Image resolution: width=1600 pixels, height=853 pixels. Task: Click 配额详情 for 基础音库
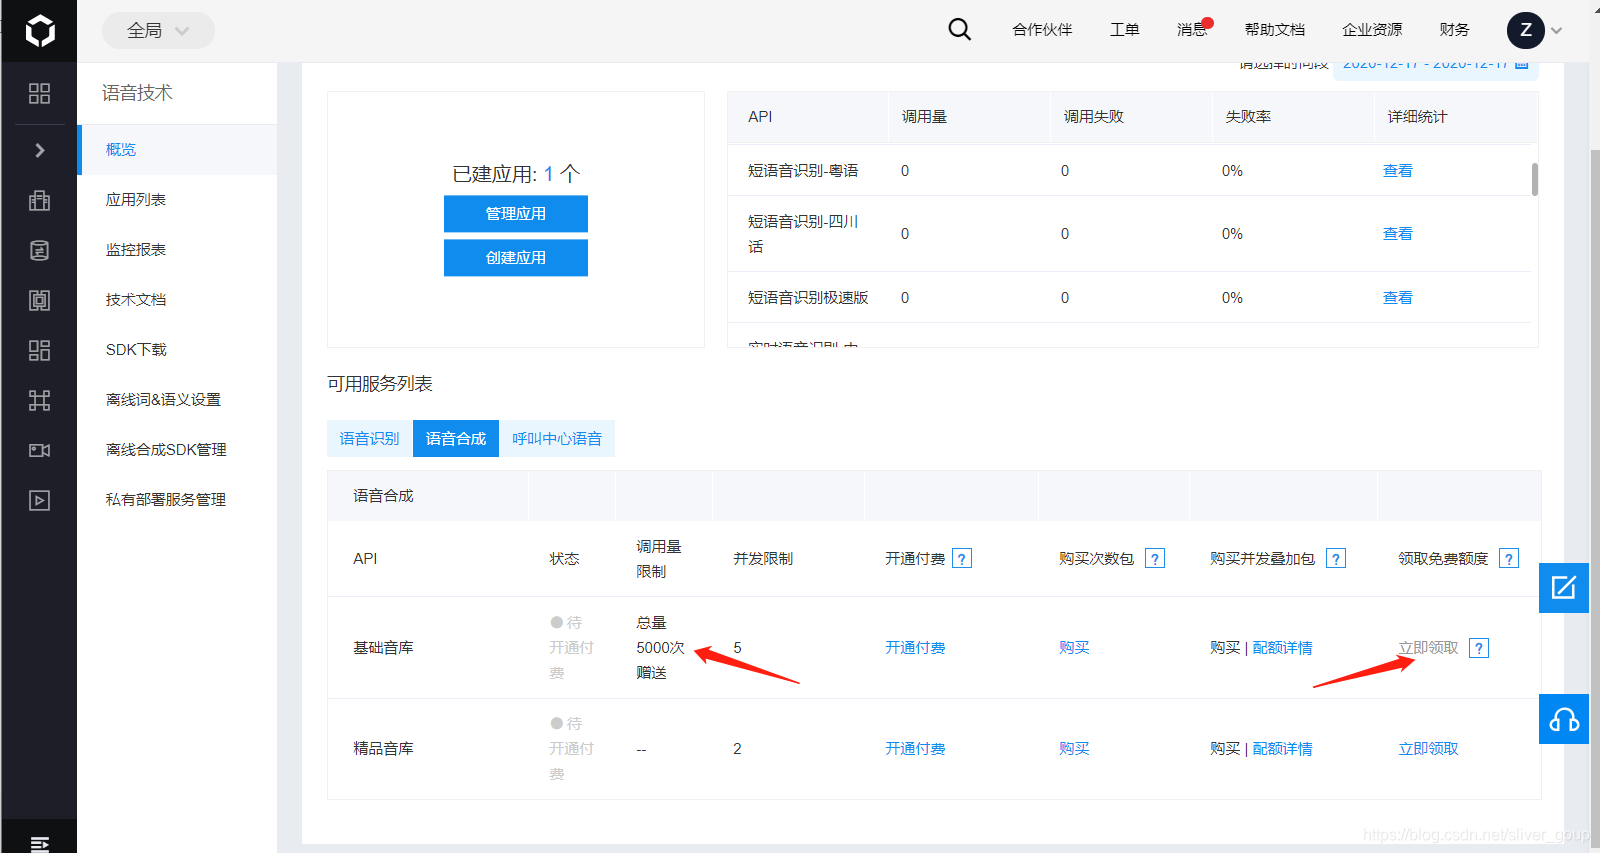1283,648
